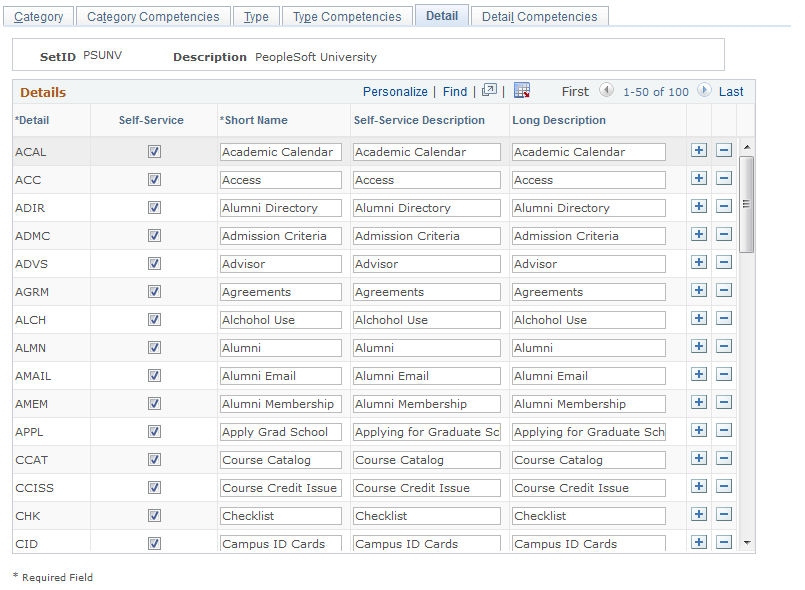This screenshot has width=805, height=590.
Task: Add a row after ALCH detail
Action: 699,318
